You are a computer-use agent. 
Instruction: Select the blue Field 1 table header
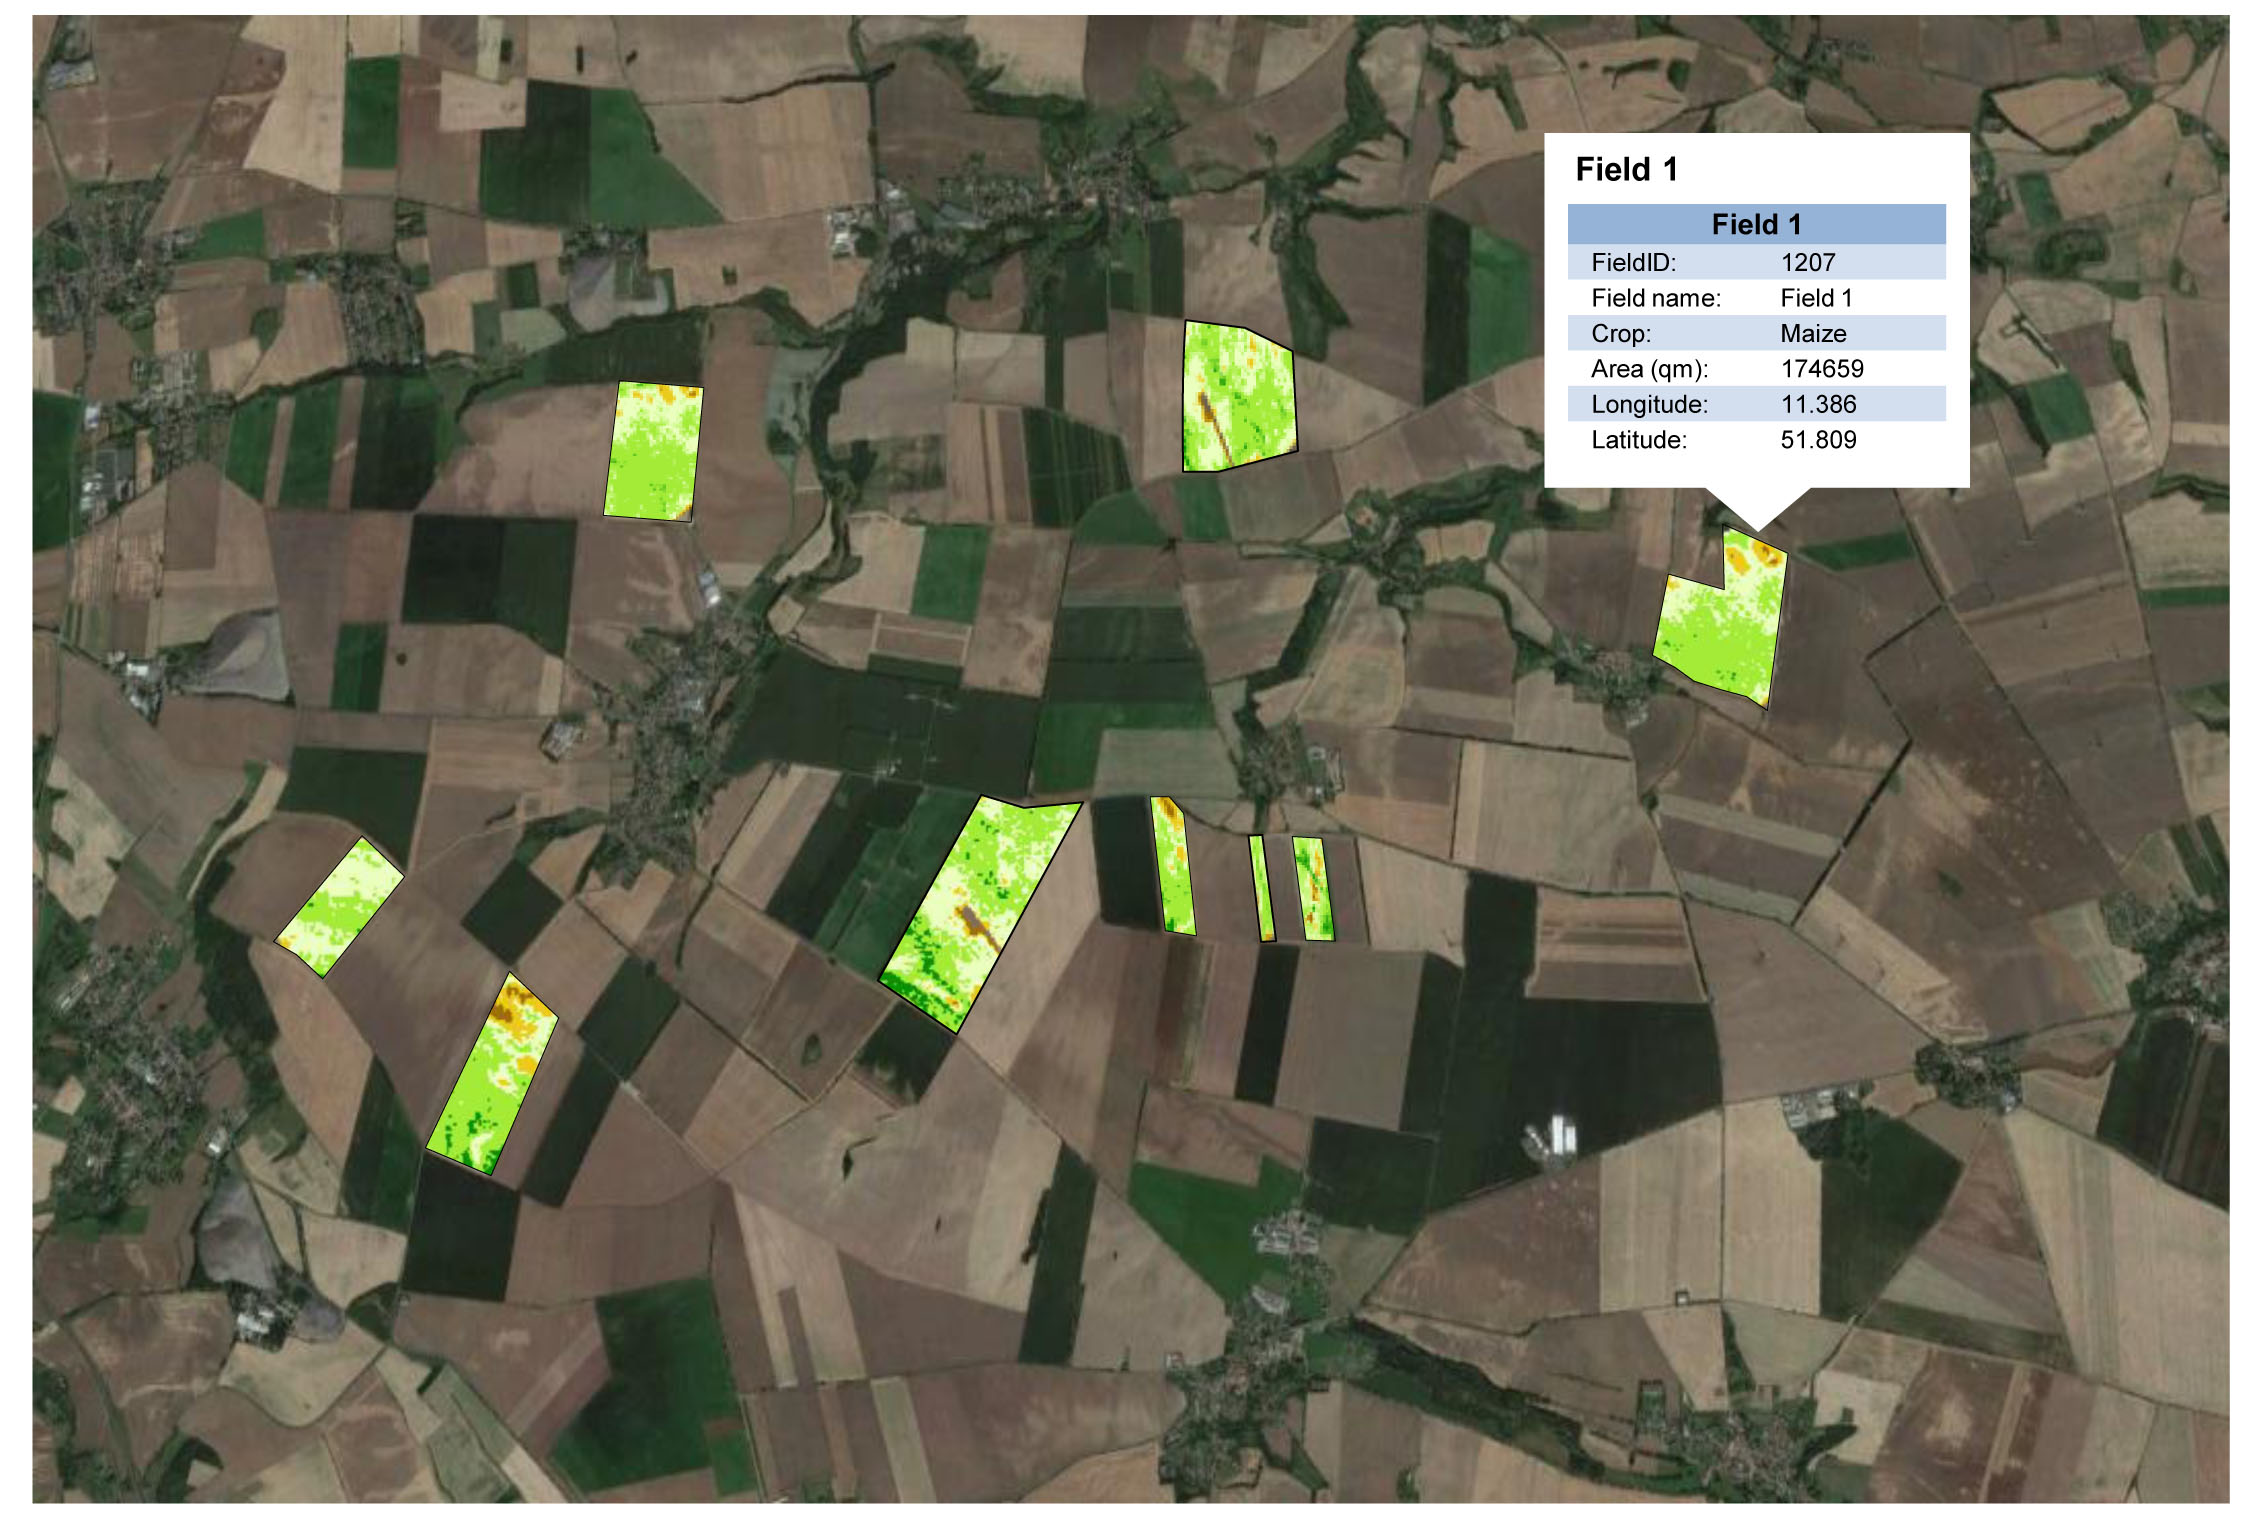1756,224
